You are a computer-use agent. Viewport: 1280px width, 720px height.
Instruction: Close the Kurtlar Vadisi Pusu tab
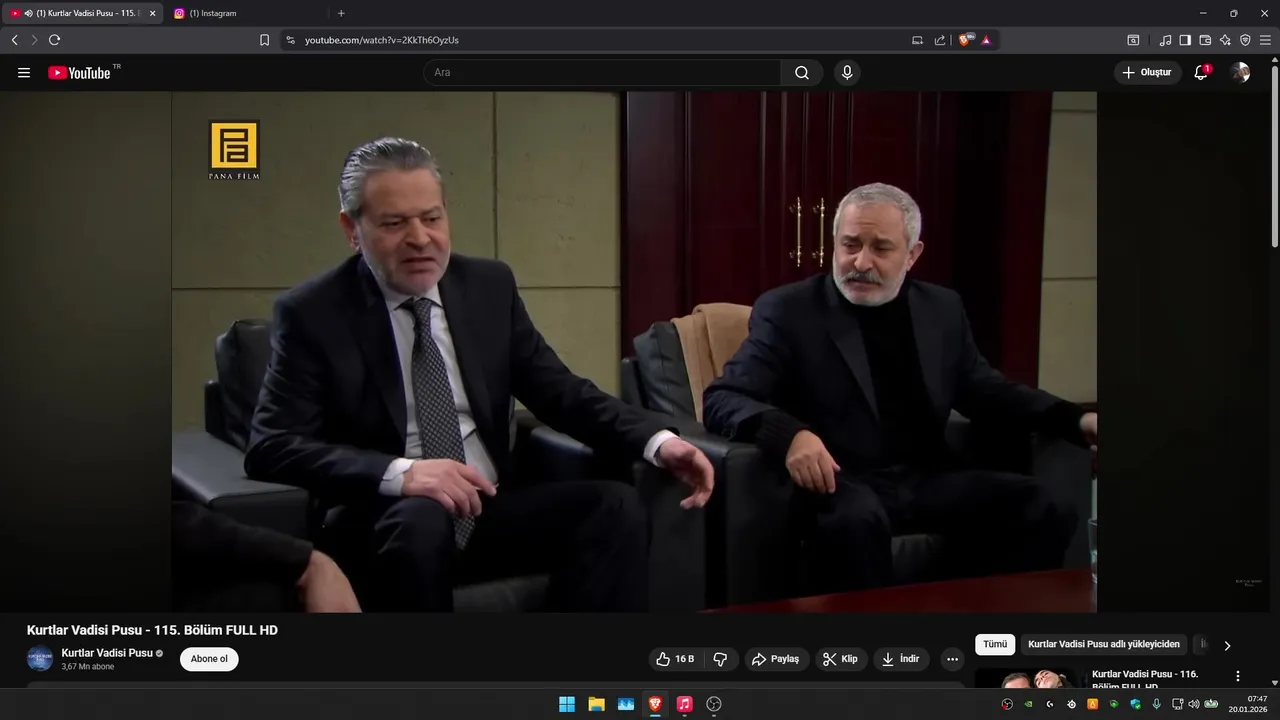(x=153, y=13)
